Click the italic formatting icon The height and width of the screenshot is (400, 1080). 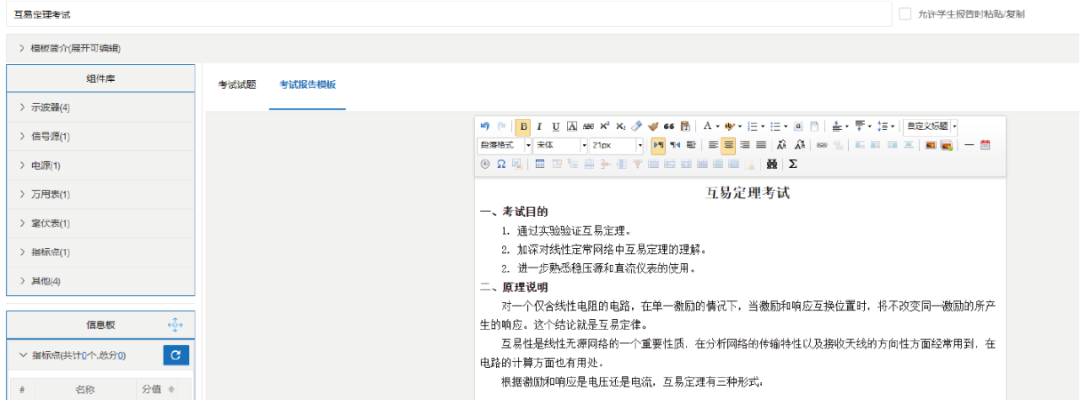[539, 127]
